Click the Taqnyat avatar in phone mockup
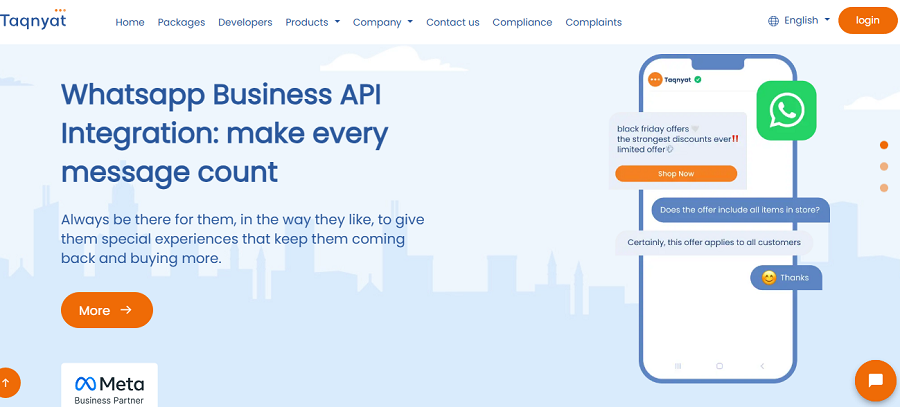This screenshot has height=407, width=900. click(x=655, y=80)
